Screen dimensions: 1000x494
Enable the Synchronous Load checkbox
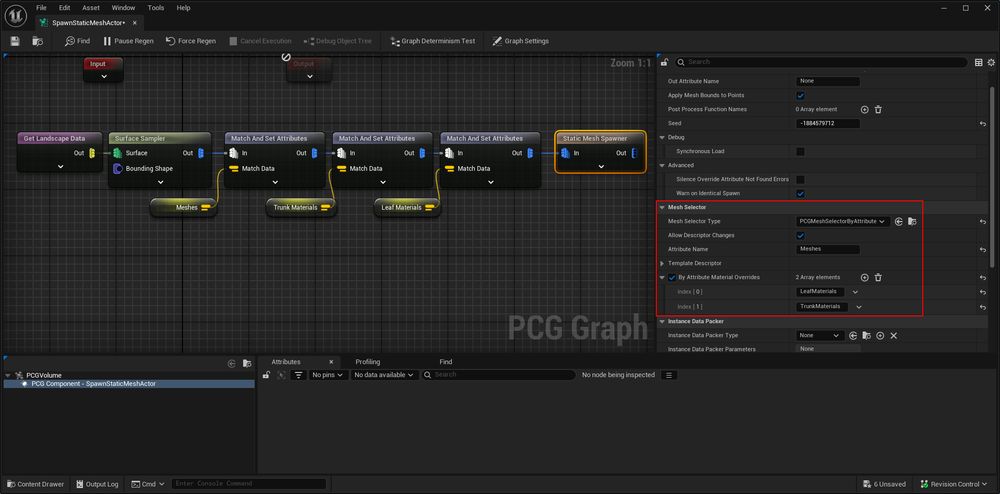800,152
